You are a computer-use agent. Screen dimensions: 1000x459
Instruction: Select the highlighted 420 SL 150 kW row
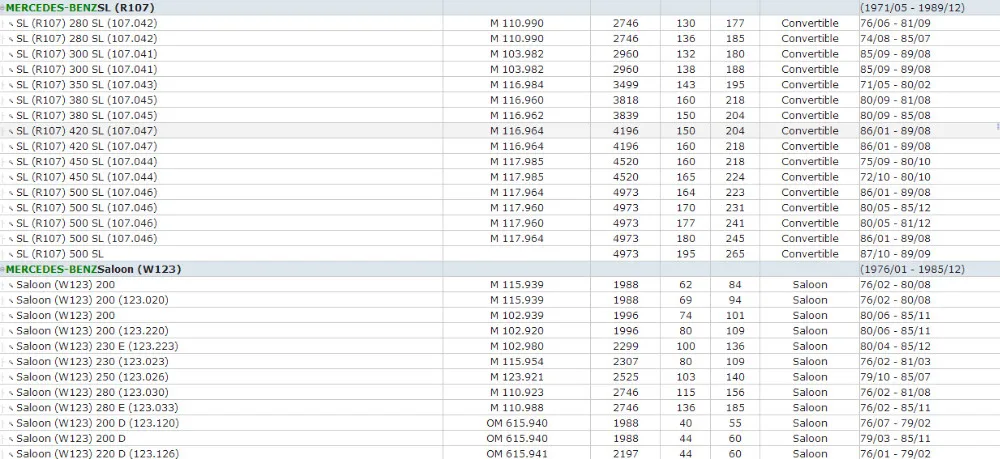(x=500, y=131)
